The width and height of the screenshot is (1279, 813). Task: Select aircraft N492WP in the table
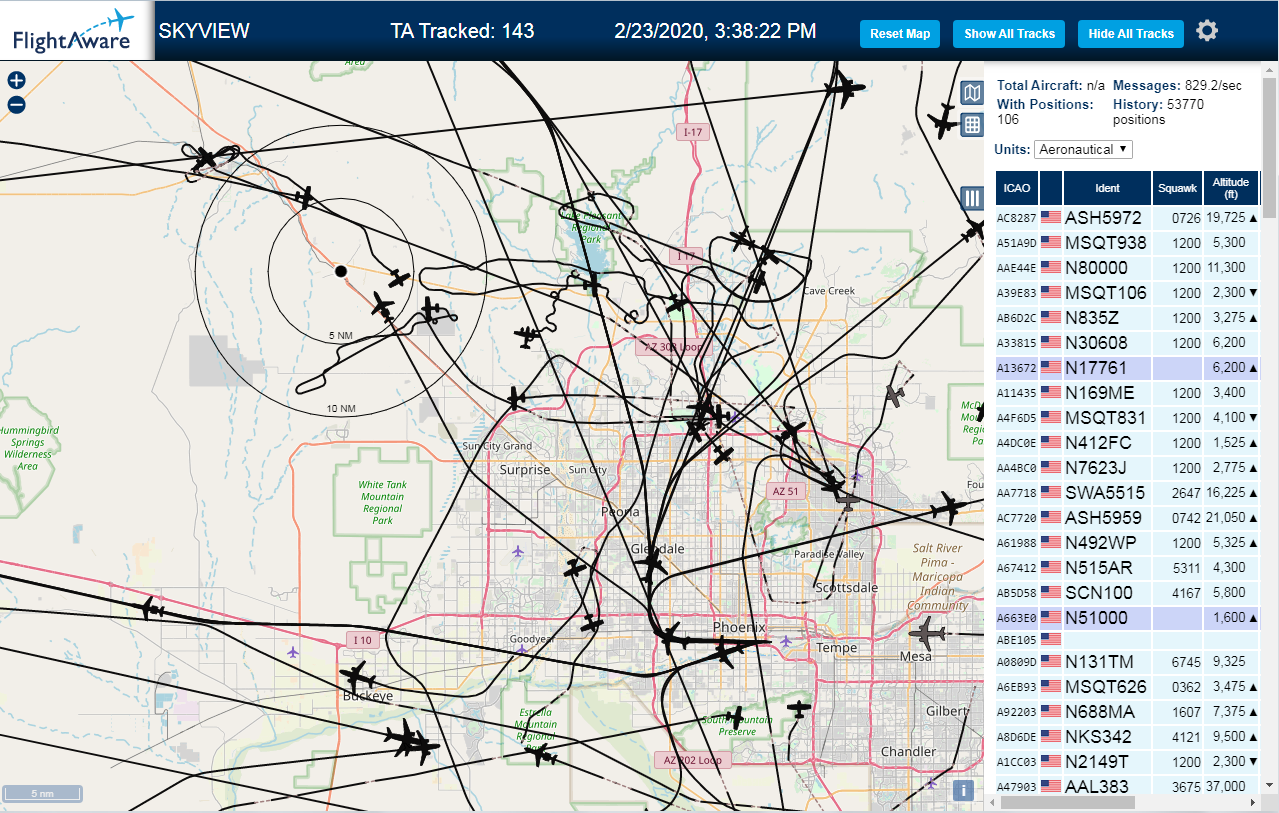[1128, 543]
